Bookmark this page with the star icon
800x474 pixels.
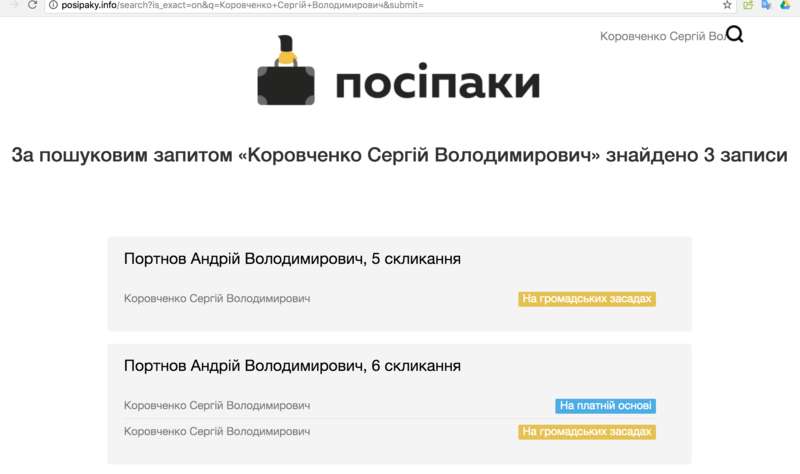[727, 5]
